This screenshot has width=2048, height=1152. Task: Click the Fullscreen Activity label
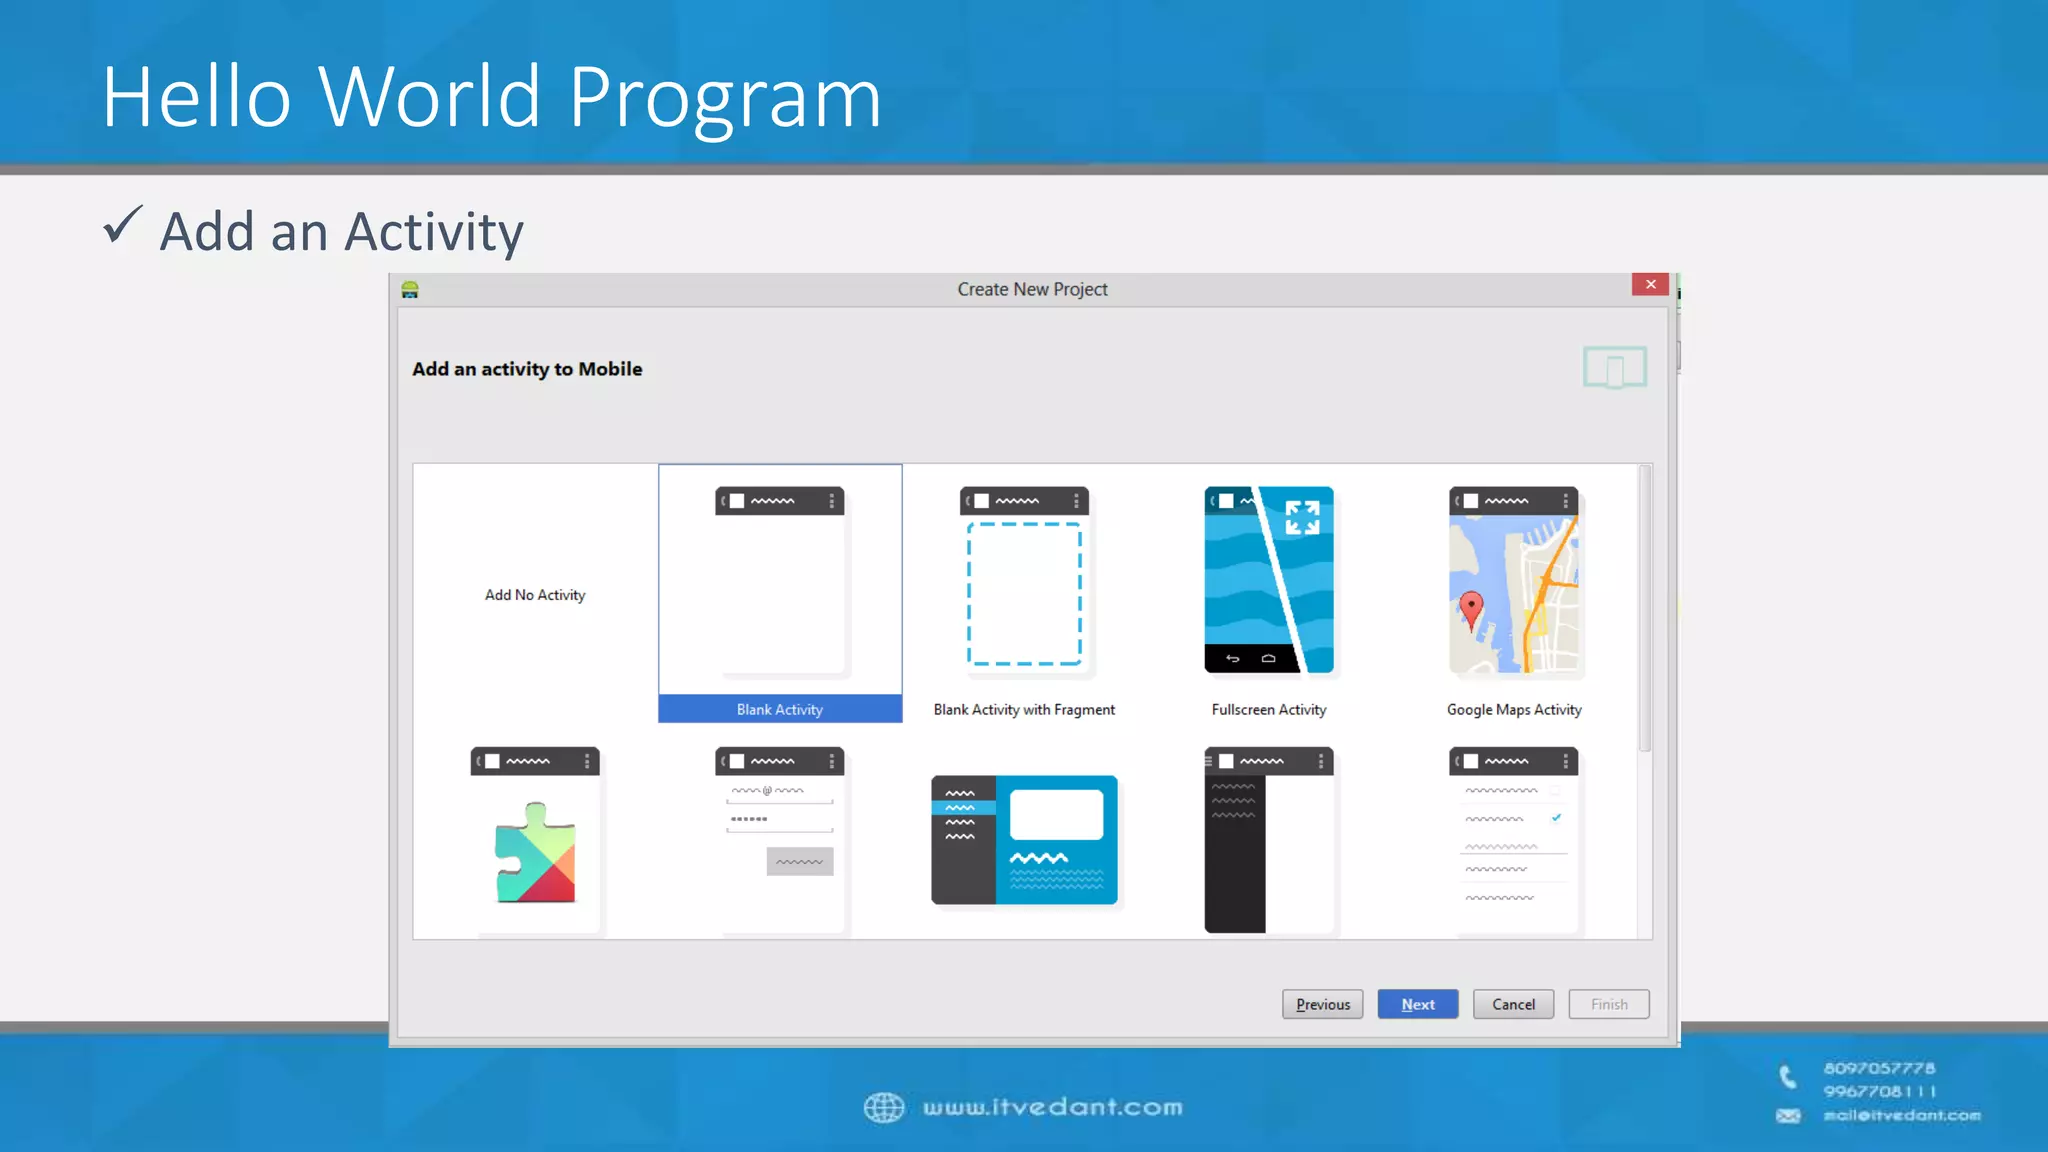1269,709
